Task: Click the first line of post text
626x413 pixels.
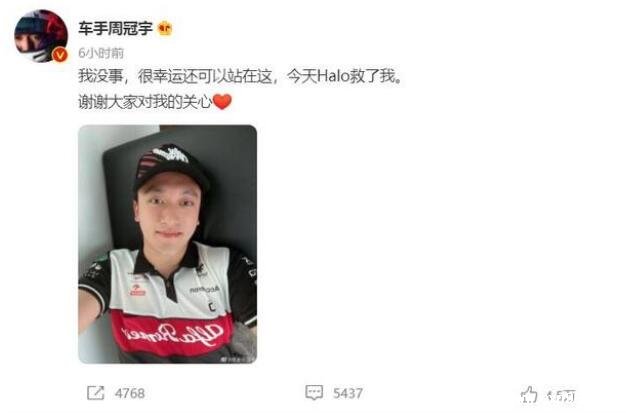Action: 240,76
